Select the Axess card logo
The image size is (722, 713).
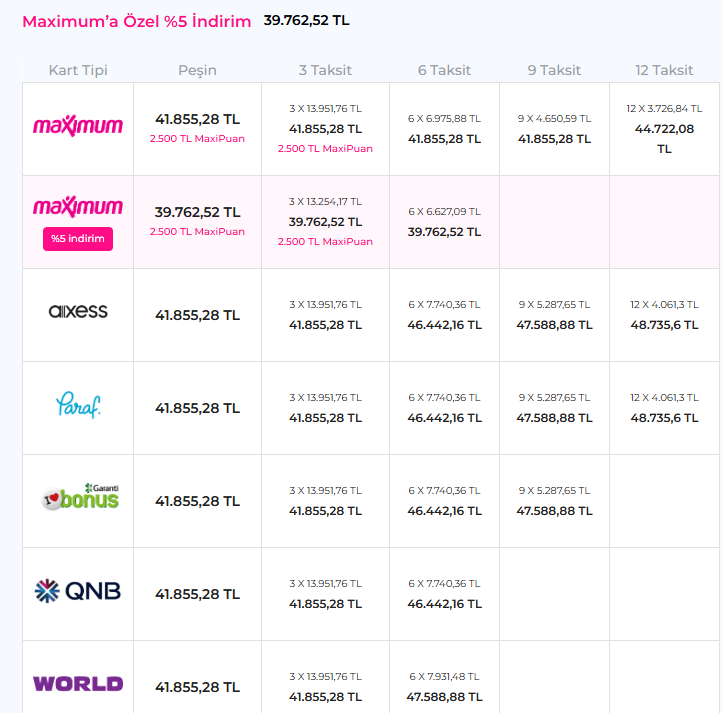pos(78,311)
